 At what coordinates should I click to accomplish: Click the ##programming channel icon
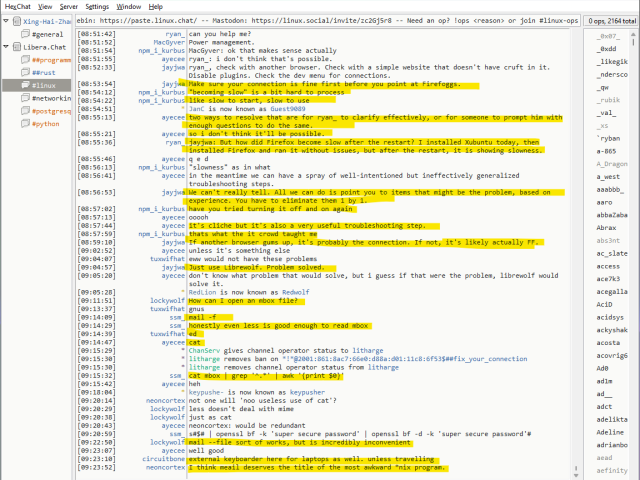pyautogui.click(x=24, y=59)
